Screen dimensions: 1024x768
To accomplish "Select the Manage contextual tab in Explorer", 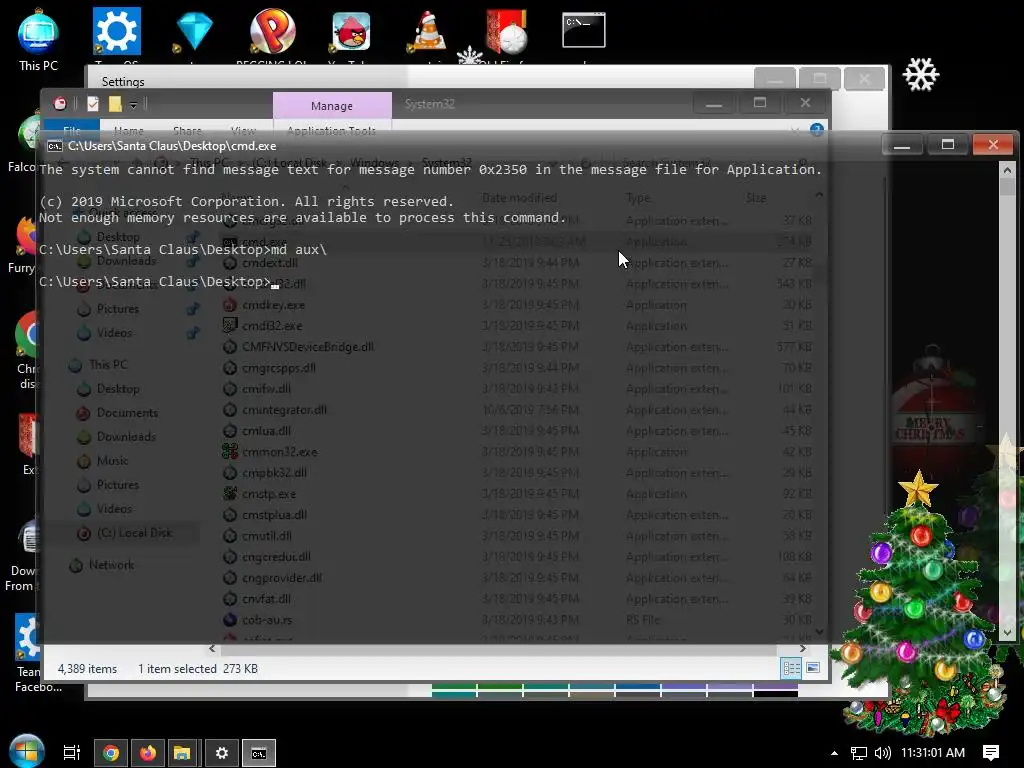I will click(332, 105).
